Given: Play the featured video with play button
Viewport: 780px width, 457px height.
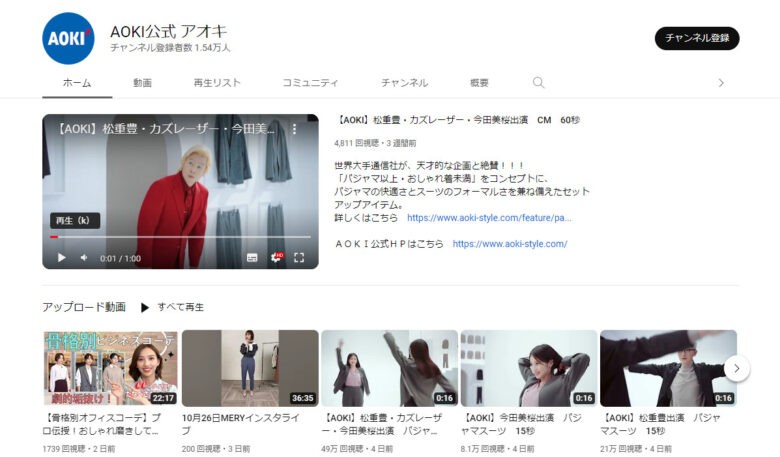Looking at the screenshot, I should tap(62, 258).
